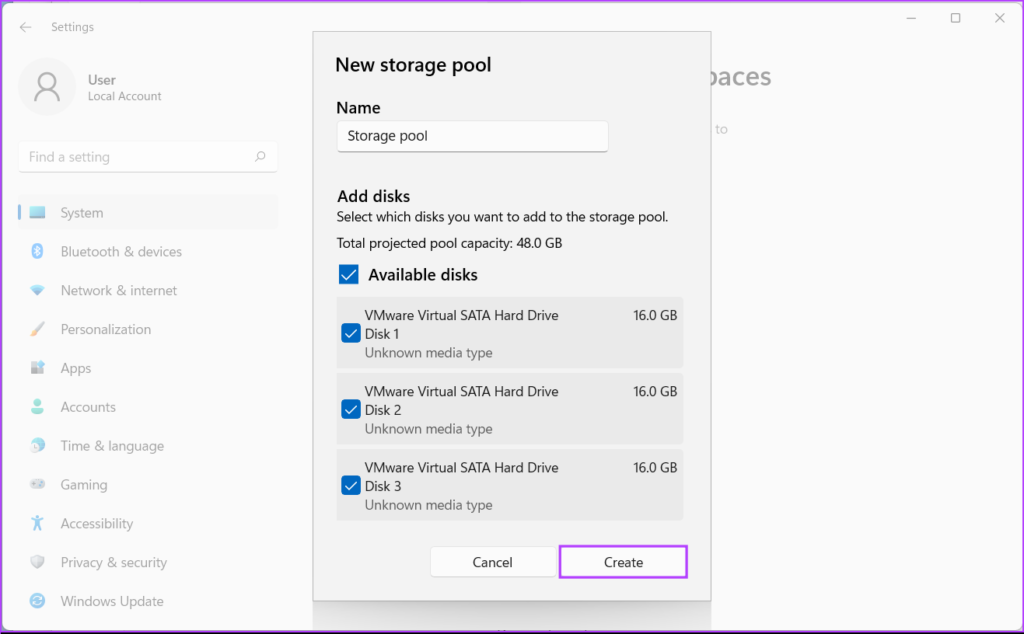
Task: Open Accessibility settings
Action: [96, 524]
